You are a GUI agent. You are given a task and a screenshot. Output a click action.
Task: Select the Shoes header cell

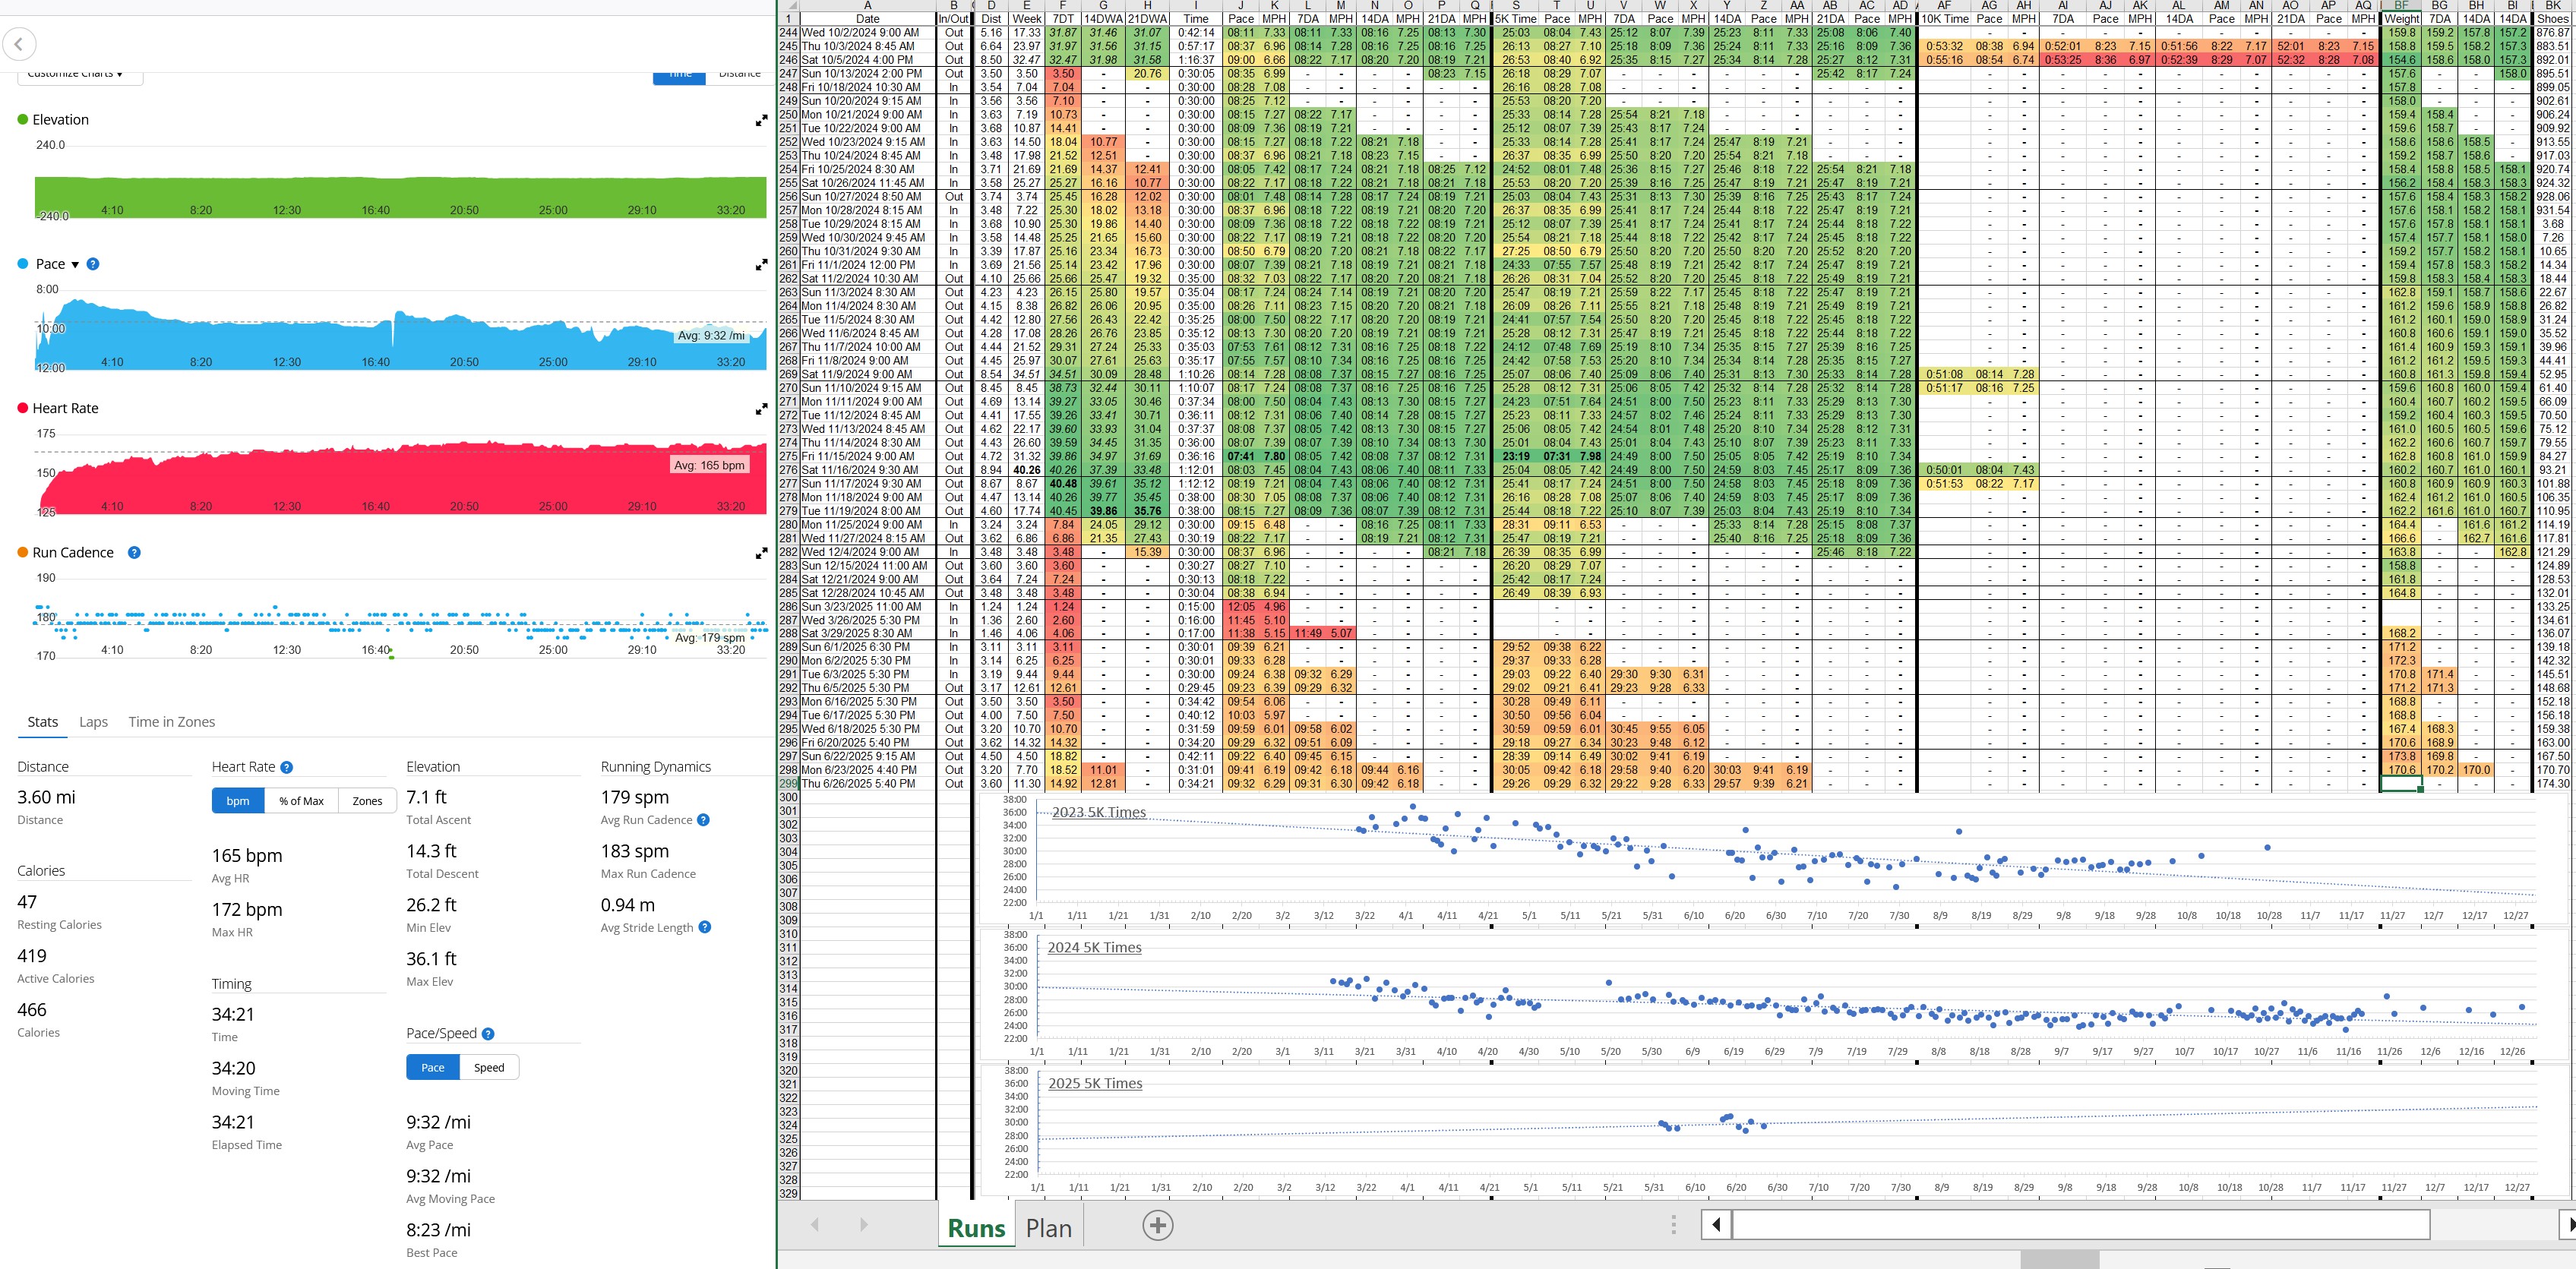pos(2552,19)
